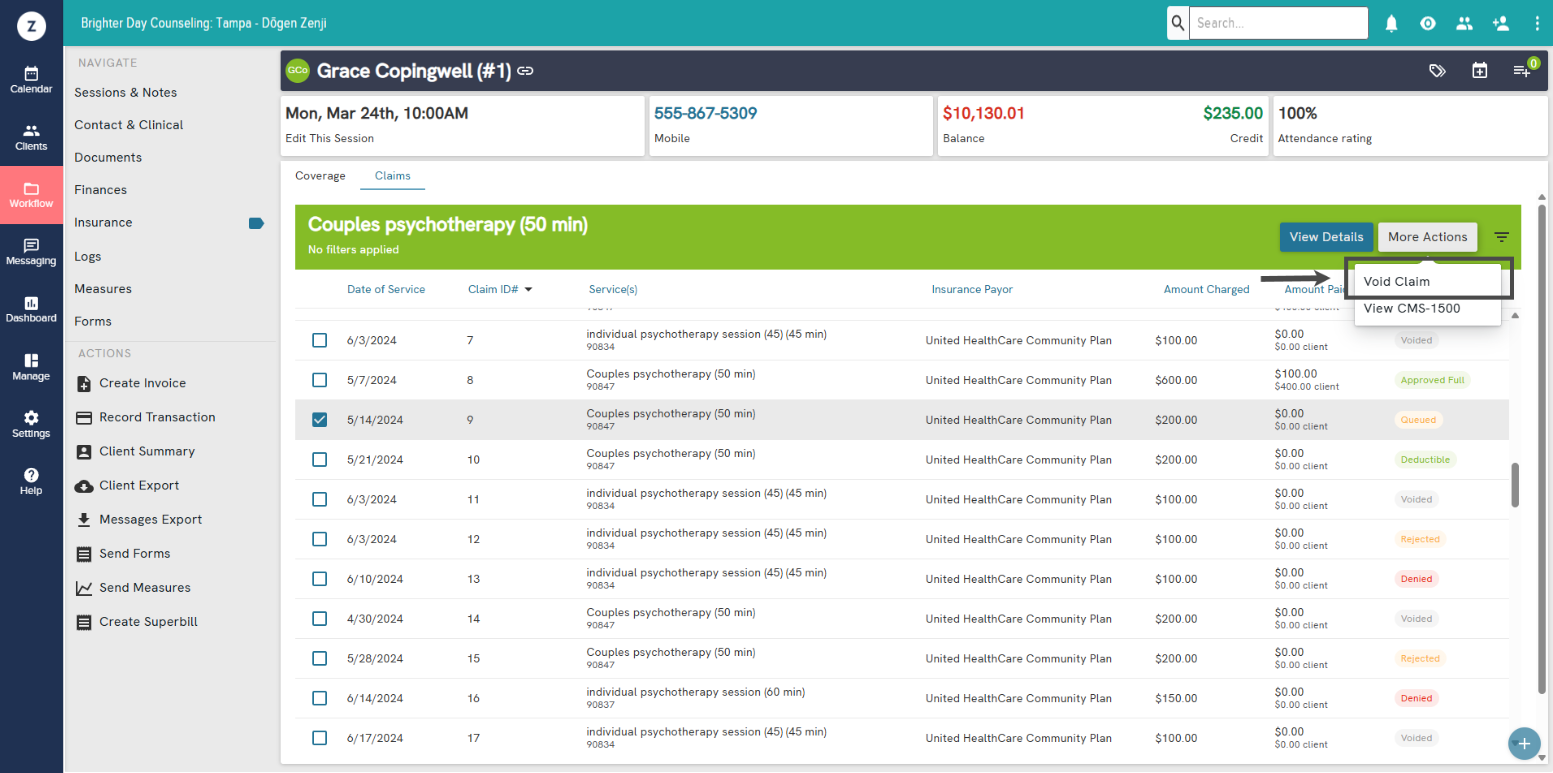Open the filter list icon beside More Actions

(x=1502, y=237)
